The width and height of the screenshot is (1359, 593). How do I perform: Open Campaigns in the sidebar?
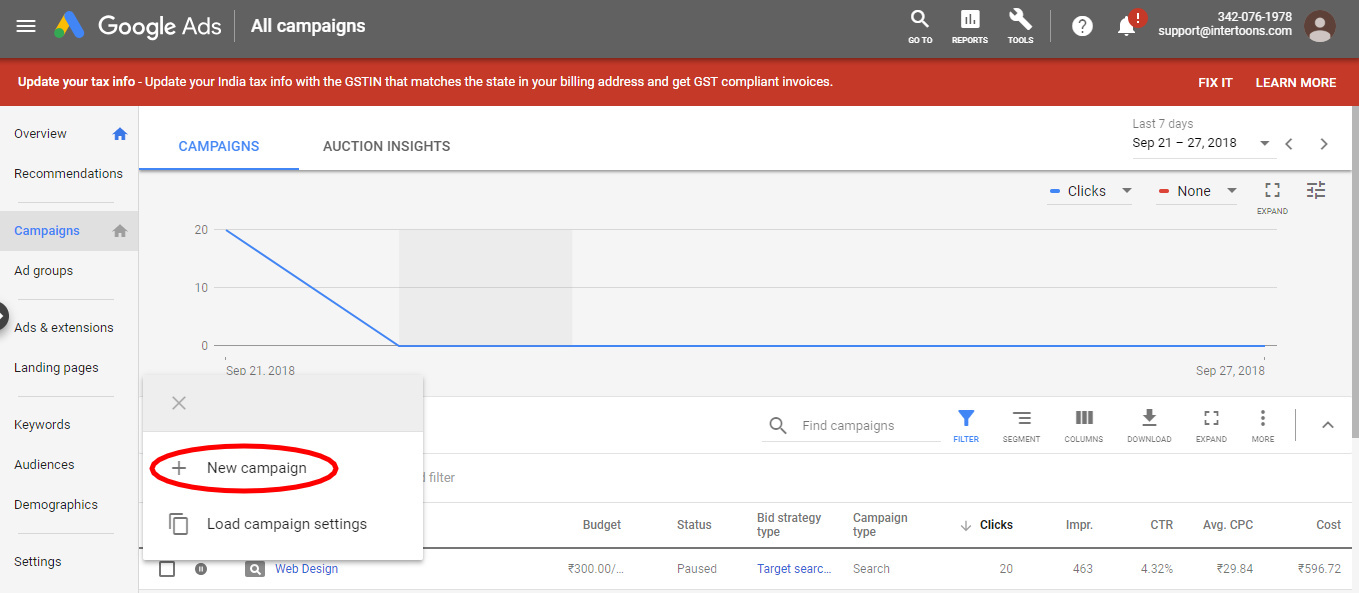tap(47, 231)
